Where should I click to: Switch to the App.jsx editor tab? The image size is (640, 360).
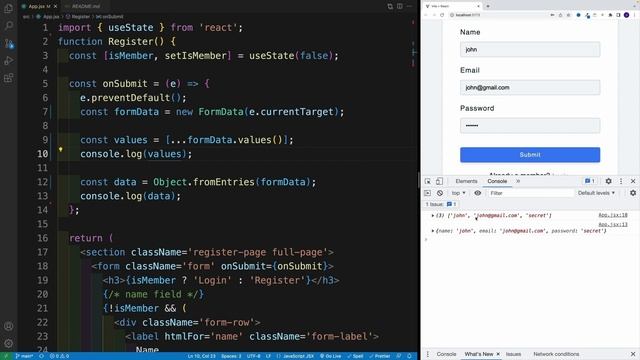39,6
